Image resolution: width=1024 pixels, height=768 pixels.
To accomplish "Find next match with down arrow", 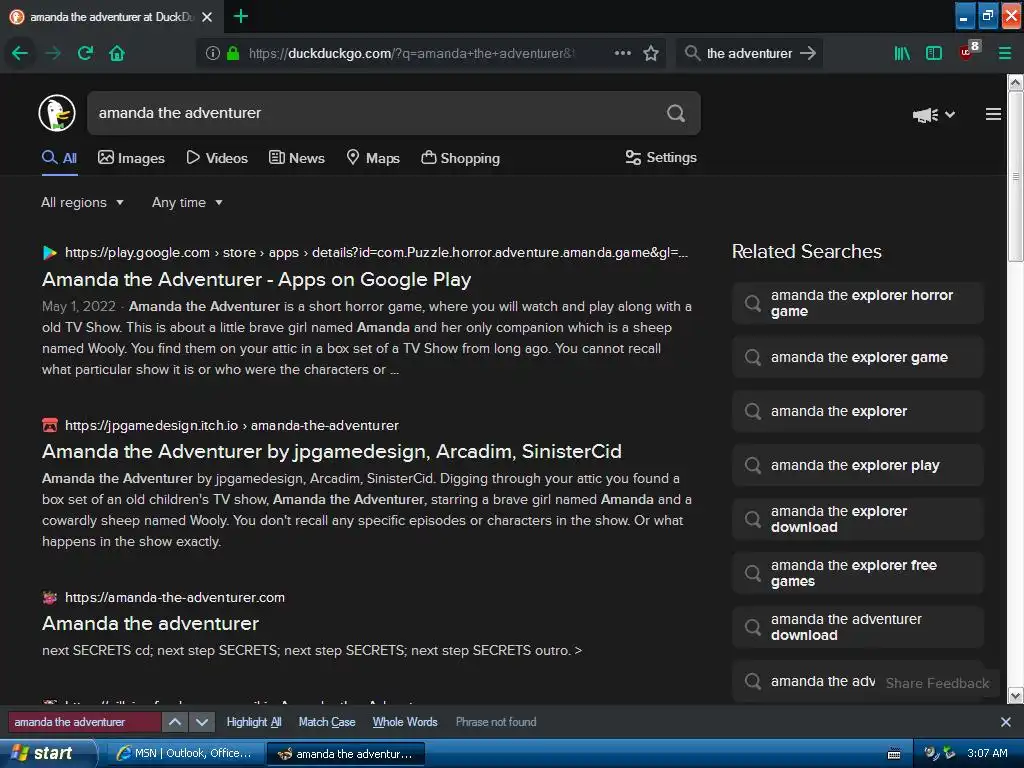I will coord(202,722).
